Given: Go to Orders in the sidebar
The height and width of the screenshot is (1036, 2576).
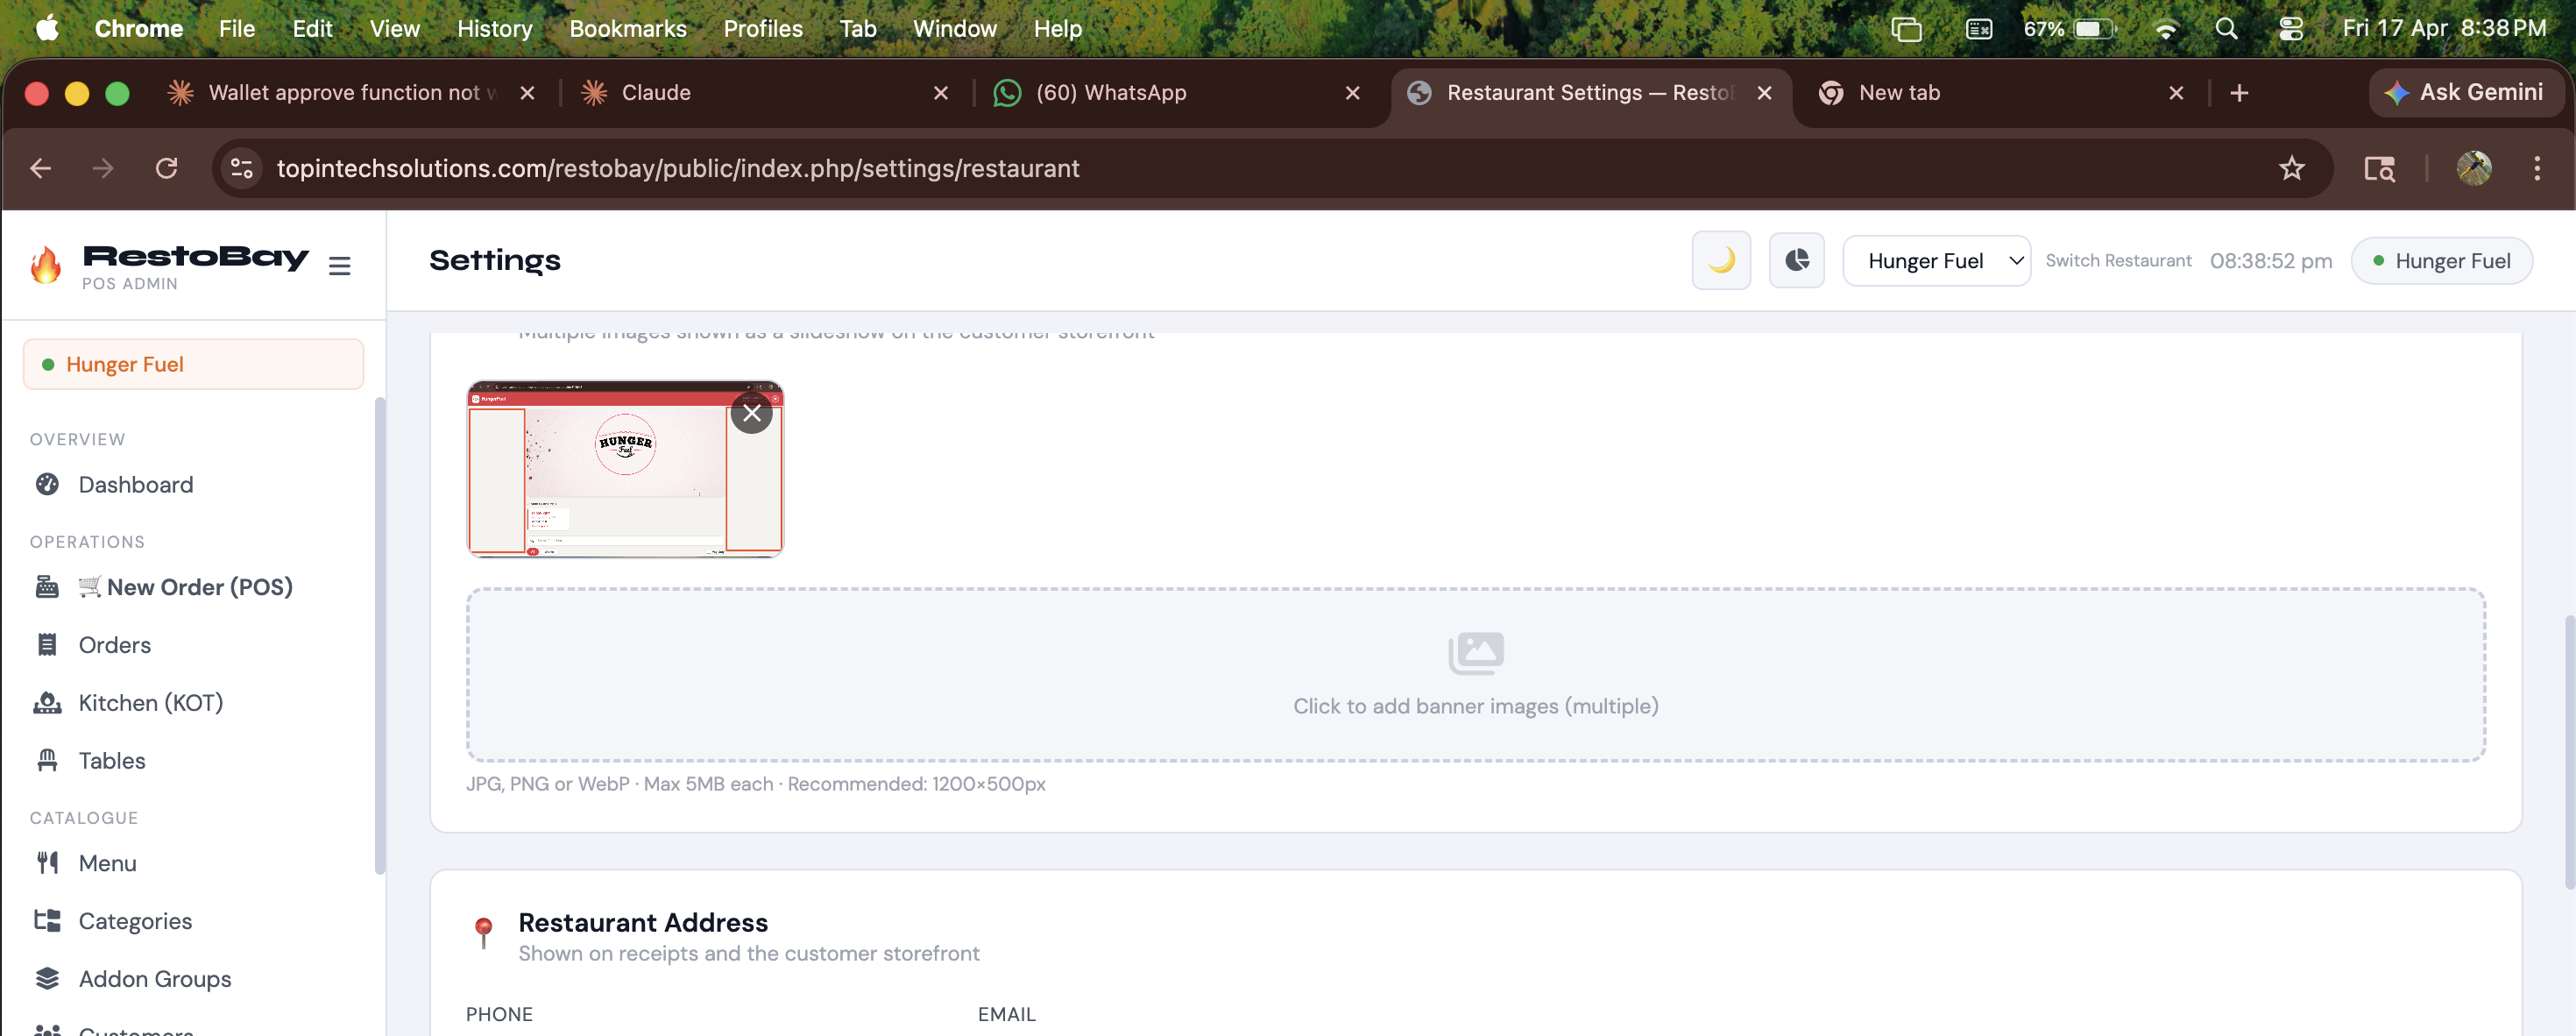Looking at the screenshot, I should point(114,645).
